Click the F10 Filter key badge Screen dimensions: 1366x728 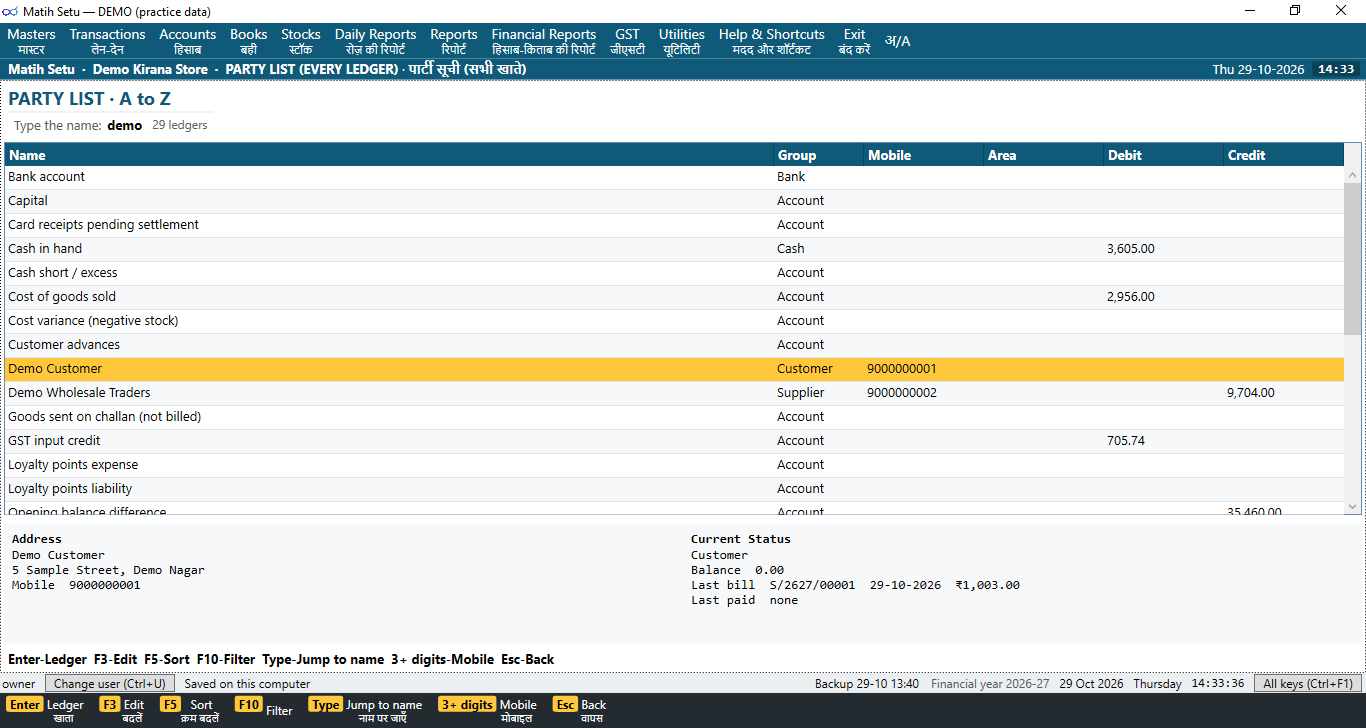tap(264, 710)
